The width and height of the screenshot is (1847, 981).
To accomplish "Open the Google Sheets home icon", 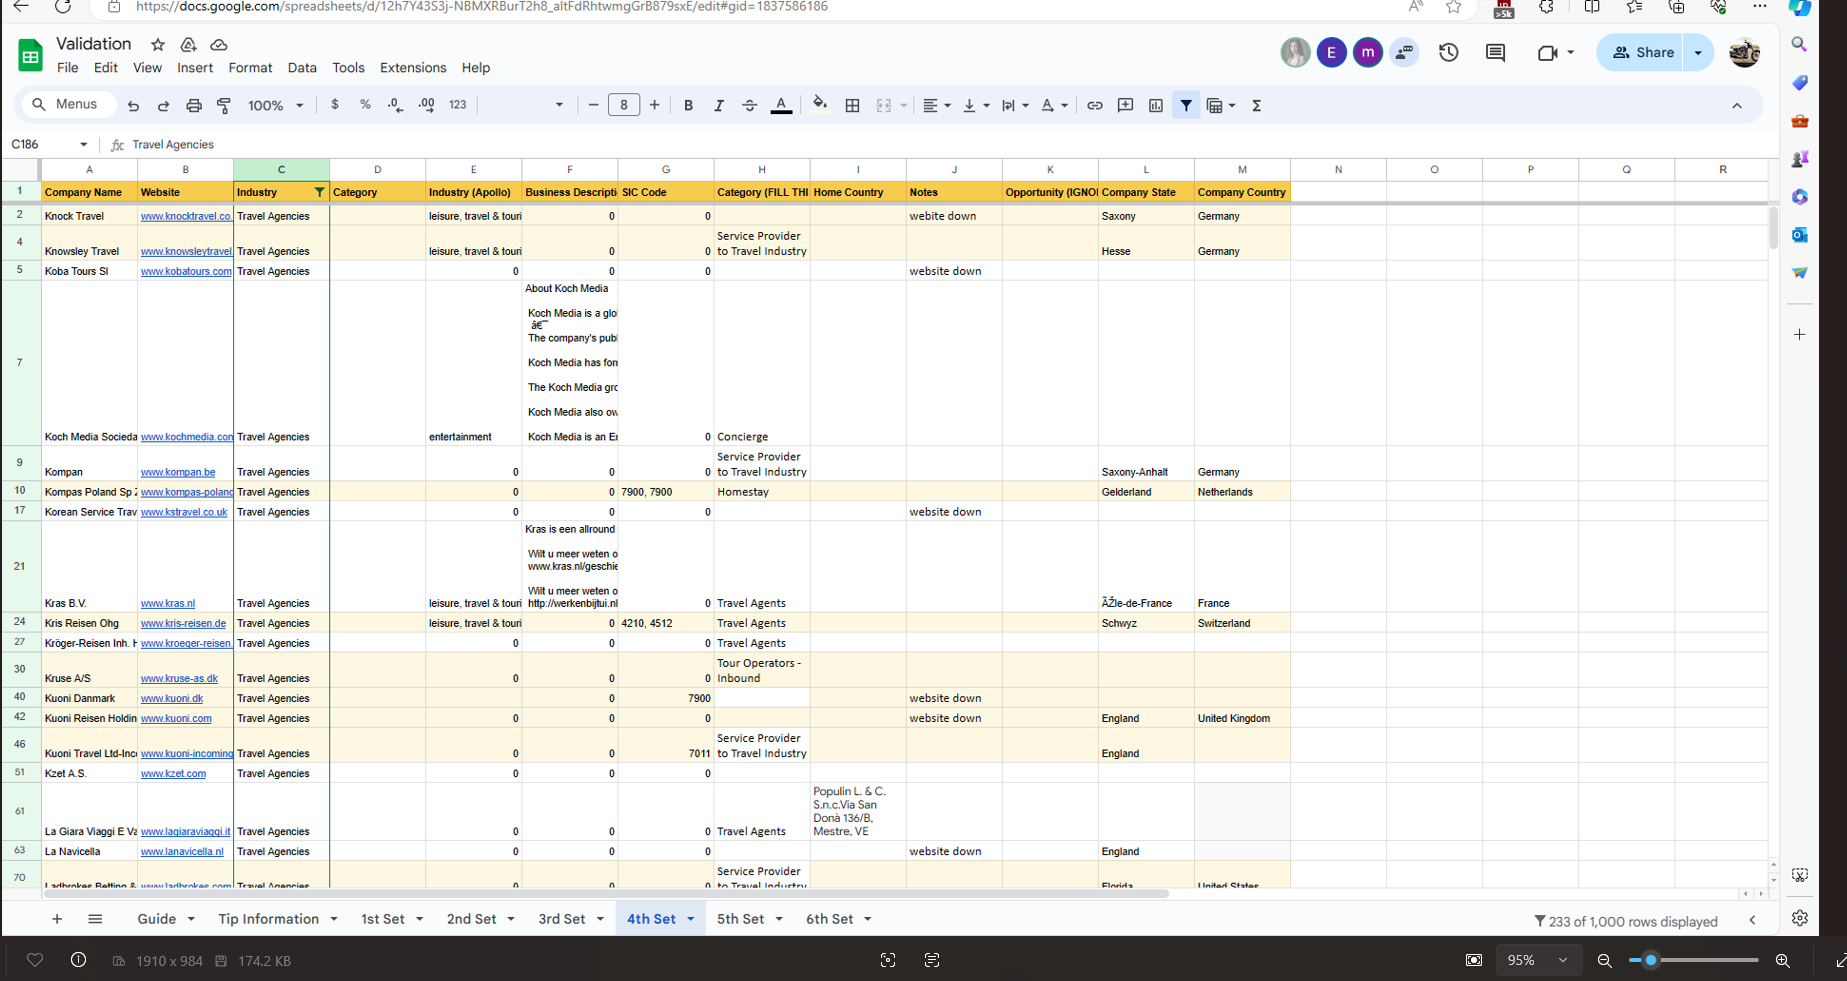I will coord(31,55).
